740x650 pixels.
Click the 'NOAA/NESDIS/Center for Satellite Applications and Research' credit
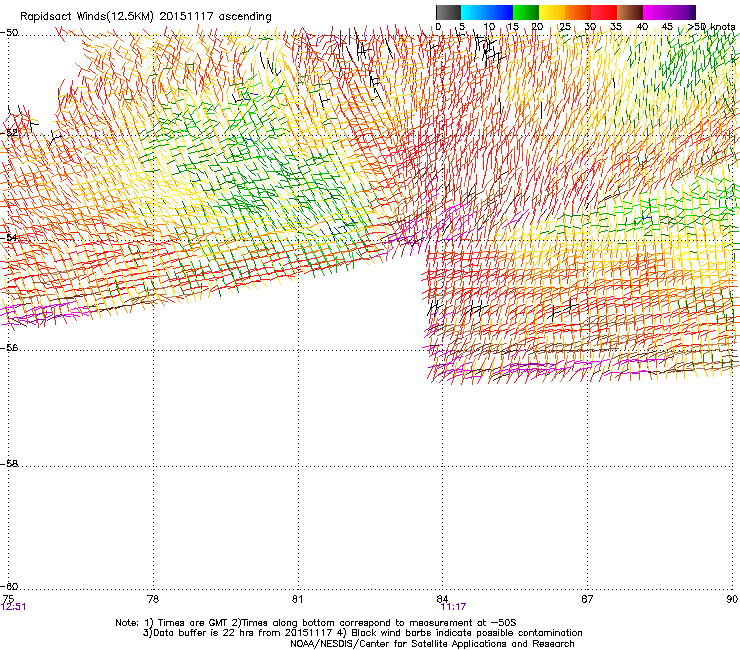(x=432, y=644)
